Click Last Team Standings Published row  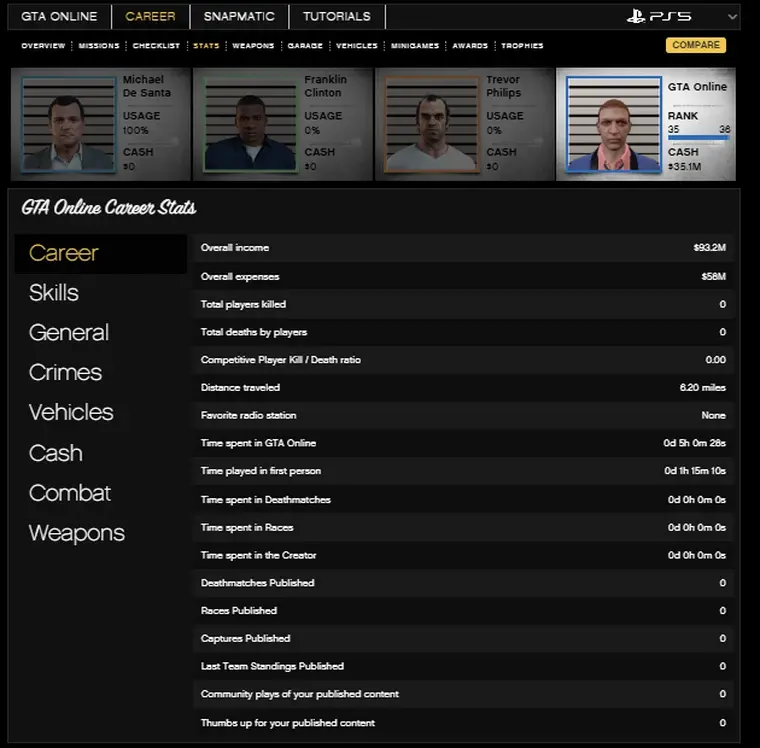[463, 666]
